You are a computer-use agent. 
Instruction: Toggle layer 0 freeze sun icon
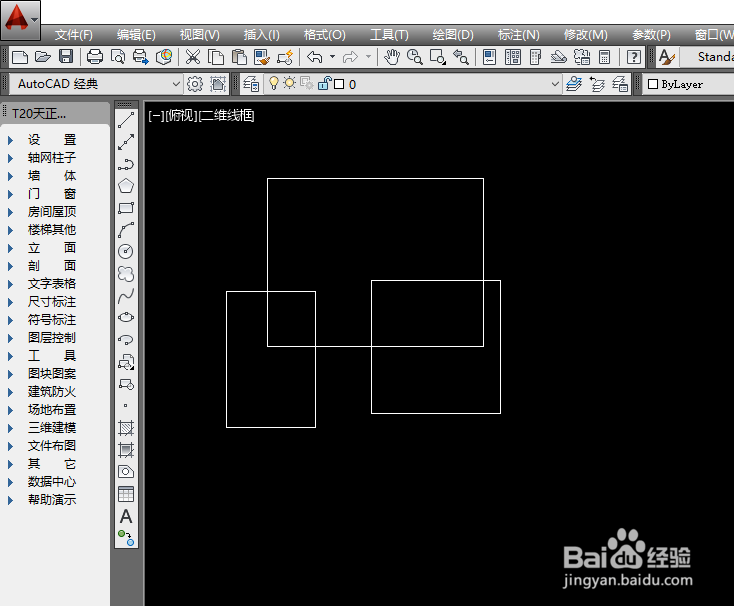[290, 83]
